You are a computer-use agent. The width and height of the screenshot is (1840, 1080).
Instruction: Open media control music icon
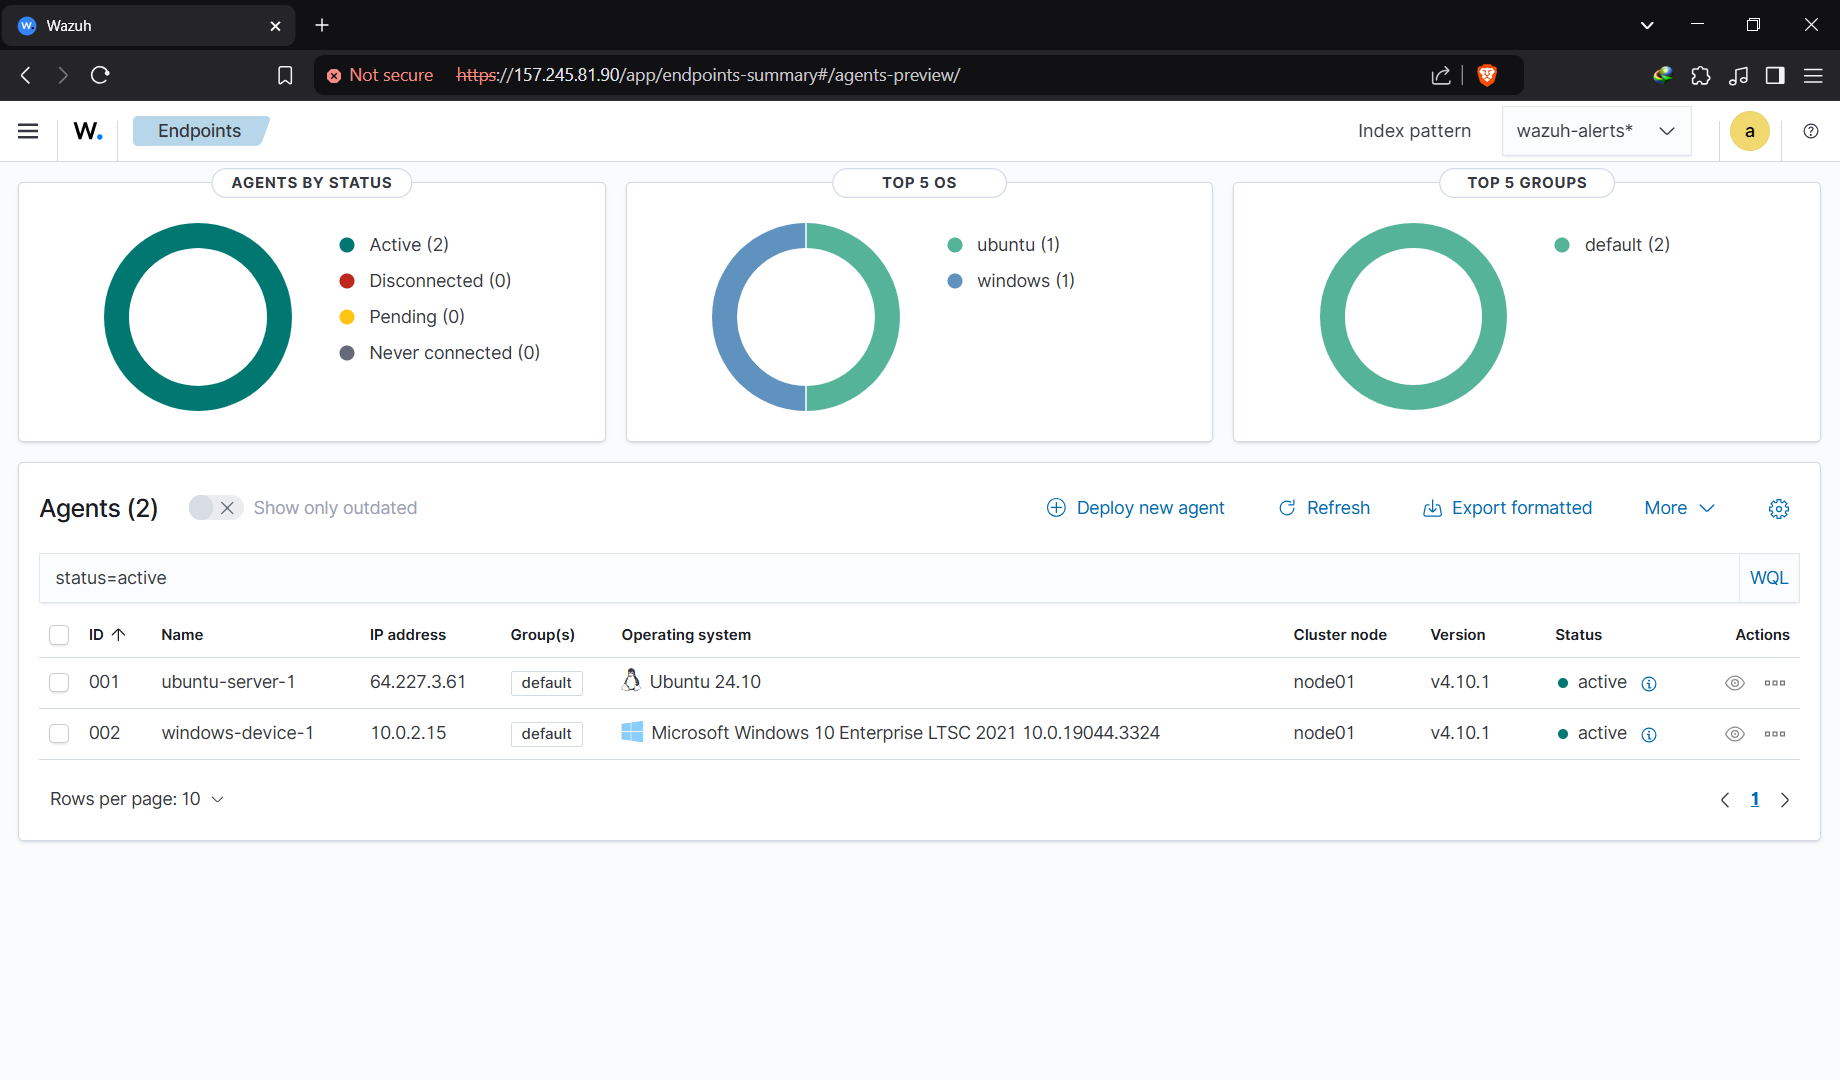pos(1739,75)
